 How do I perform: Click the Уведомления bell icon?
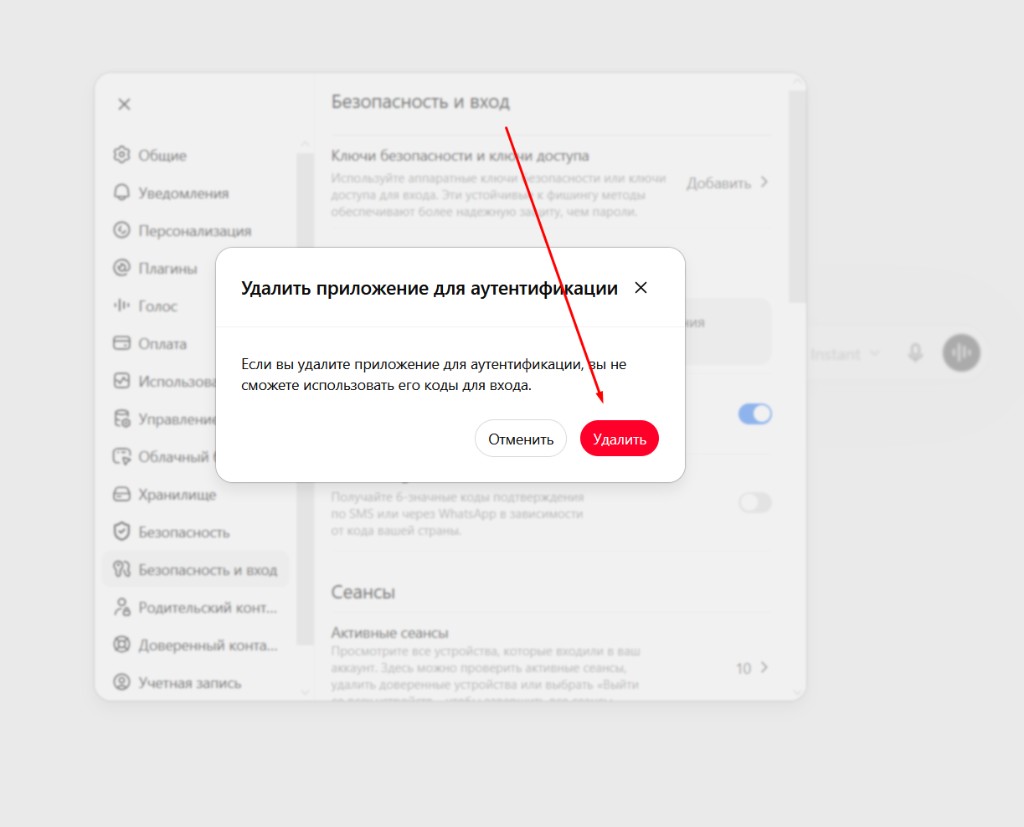click(x=121, y=192)
